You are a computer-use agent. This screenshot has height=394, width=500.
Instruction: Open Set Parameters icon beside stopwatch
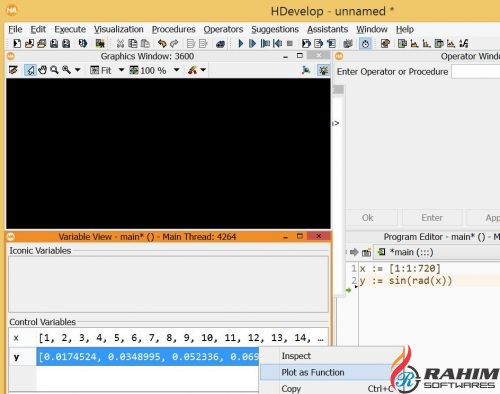pyautogui.click(x=385, y=43)
